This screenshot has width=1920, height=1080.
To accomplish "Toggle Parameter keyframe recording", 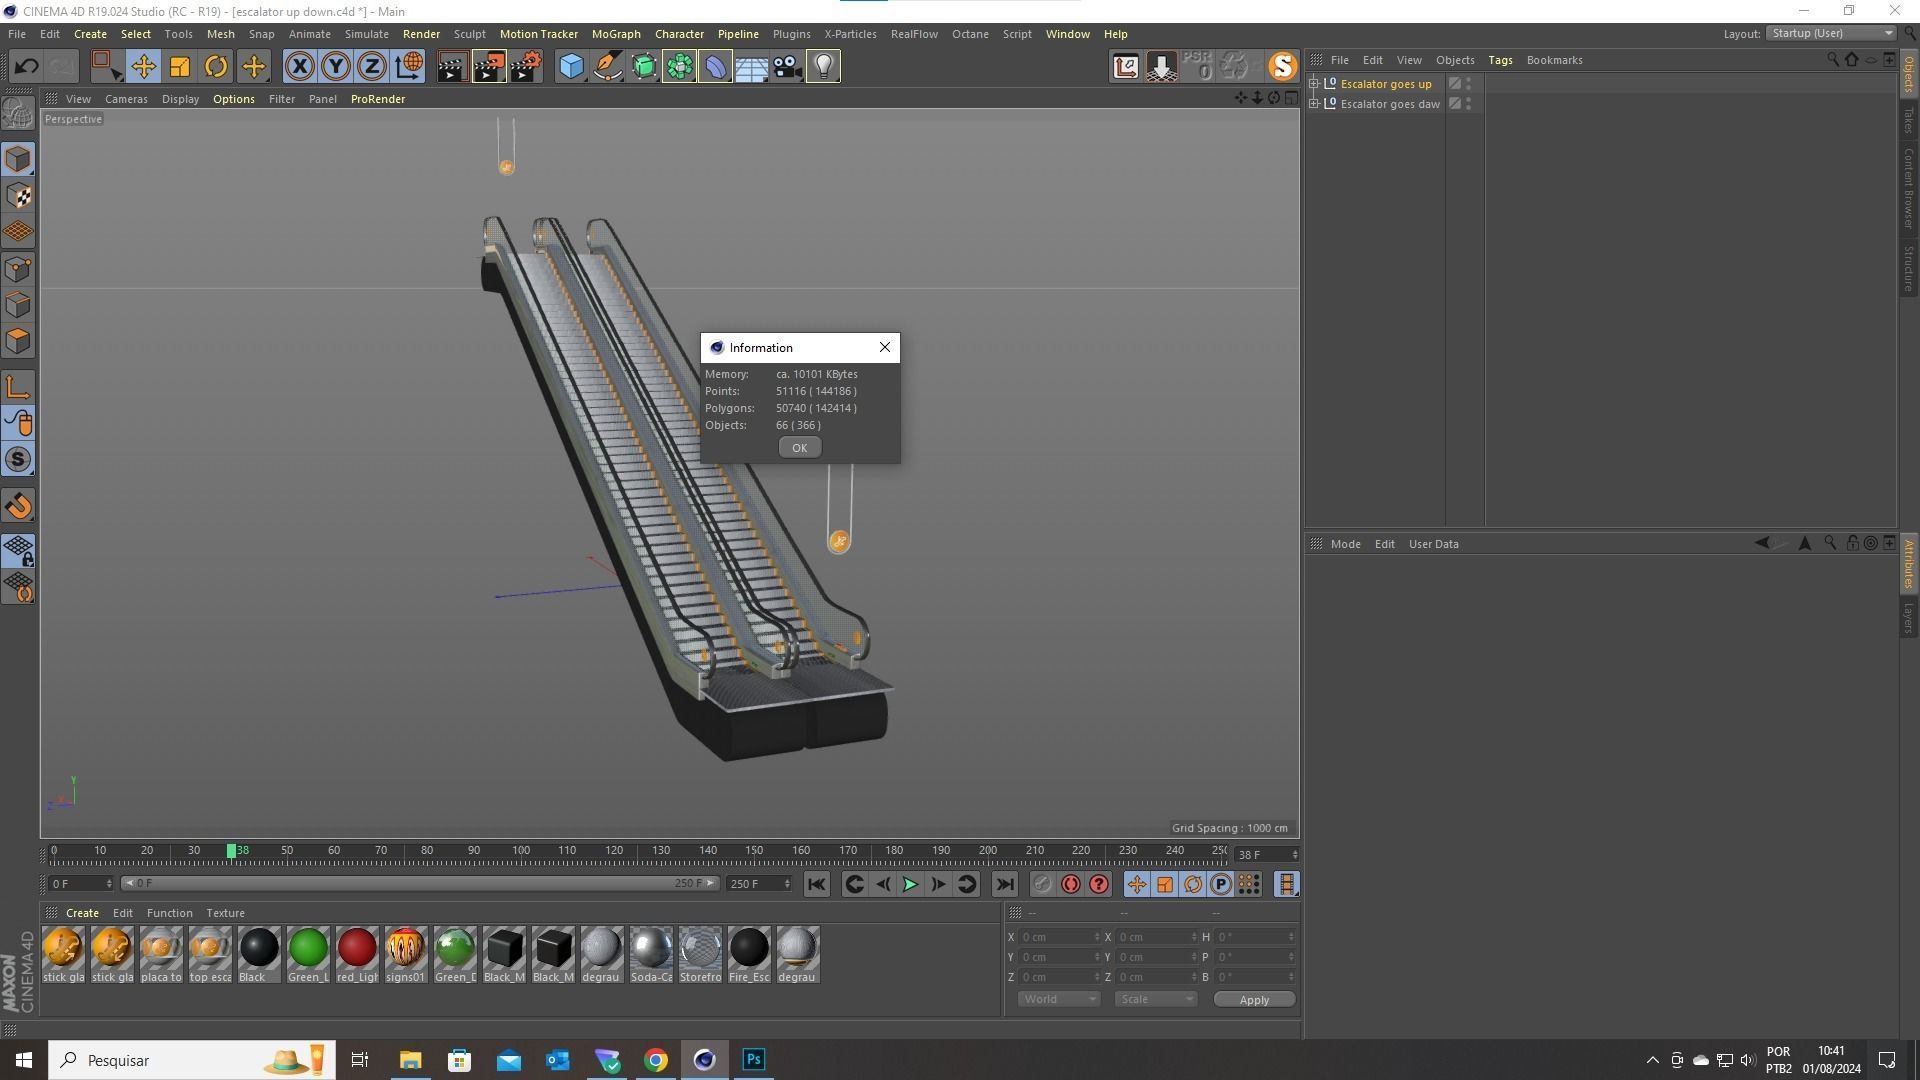I will click(x=1221, y=885).
